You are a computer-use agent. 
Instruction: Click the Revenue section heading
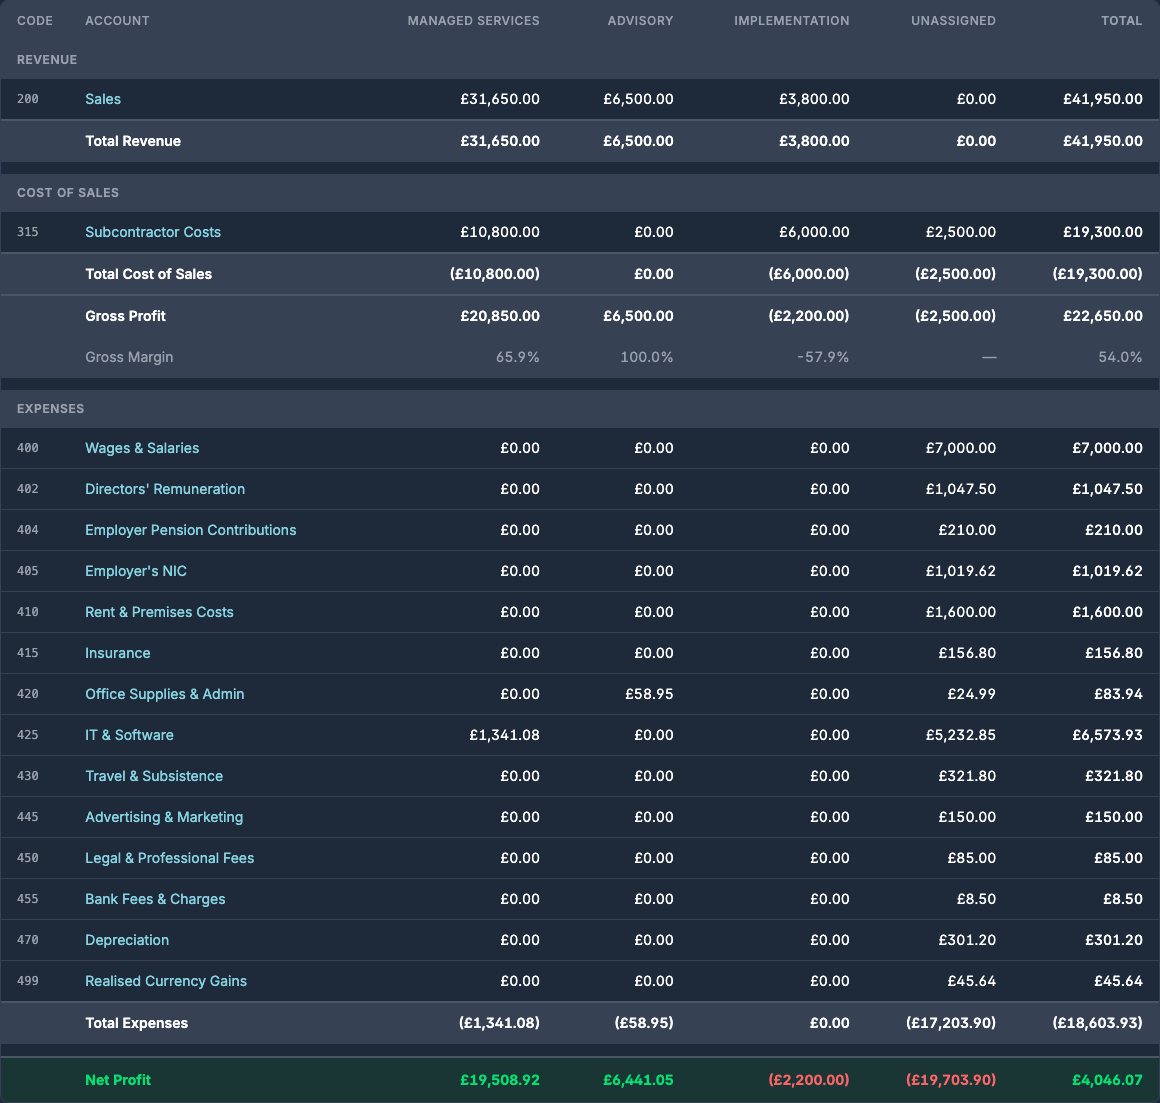47,60
